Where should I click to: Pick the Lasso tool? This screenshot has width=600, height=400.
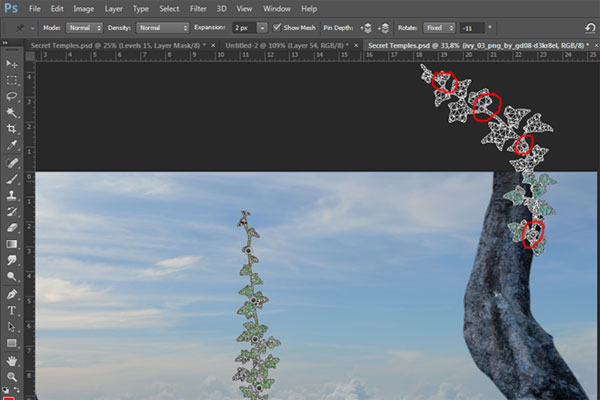point(12,97)
